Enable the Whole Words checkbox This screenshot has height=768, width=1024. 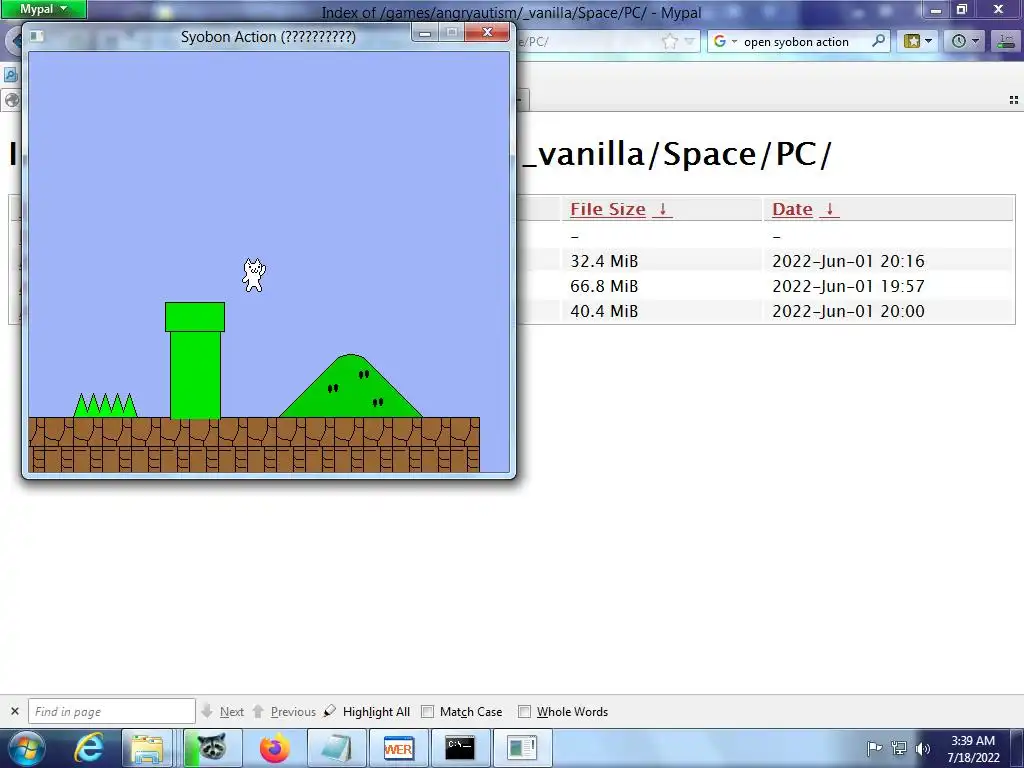coord(524,712)
